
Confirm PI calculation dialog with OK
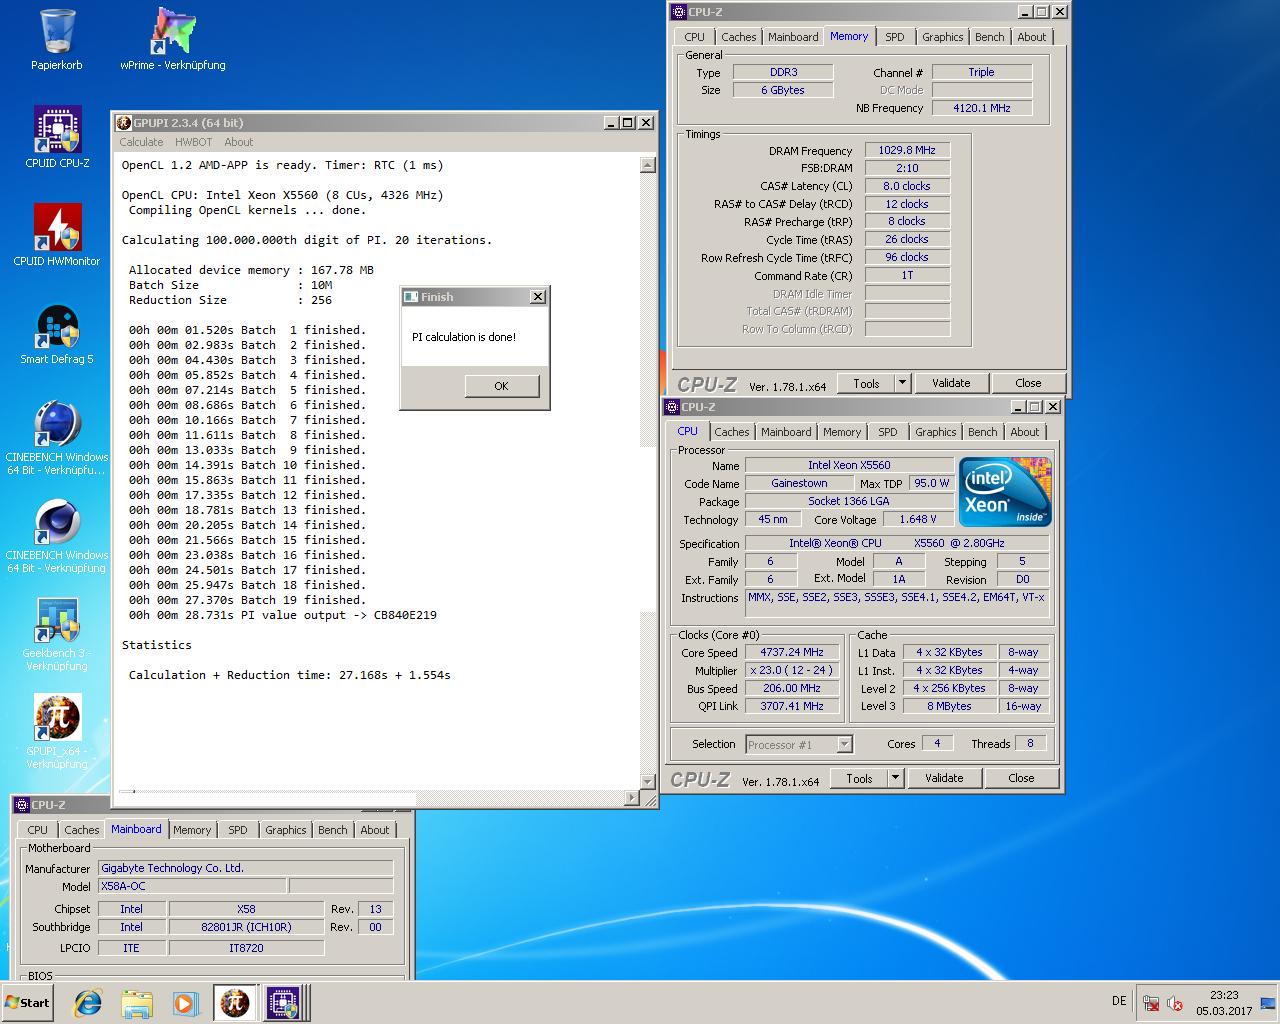click(x=501, y=386)
